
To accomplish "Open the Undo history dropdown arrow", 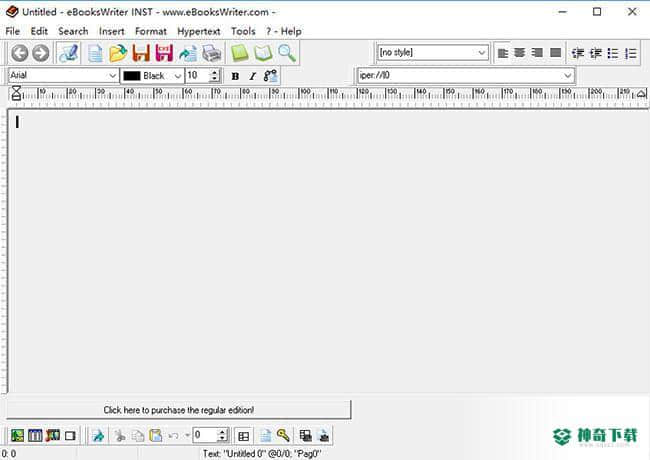I will coord(187,436).
